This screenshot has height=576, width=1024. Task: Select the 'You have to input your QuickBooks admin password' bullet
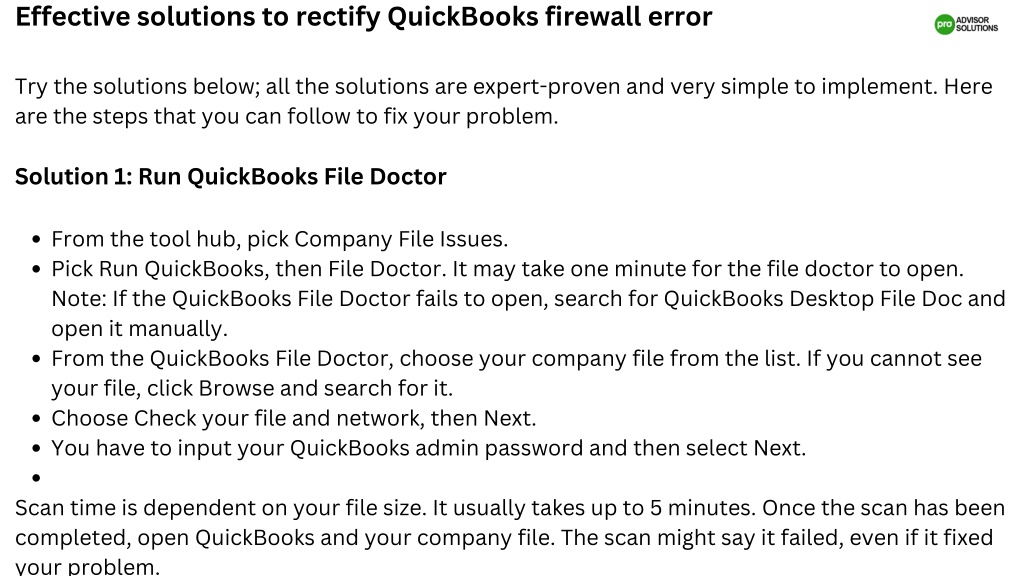pyautogui.click(x=429, y=448)
